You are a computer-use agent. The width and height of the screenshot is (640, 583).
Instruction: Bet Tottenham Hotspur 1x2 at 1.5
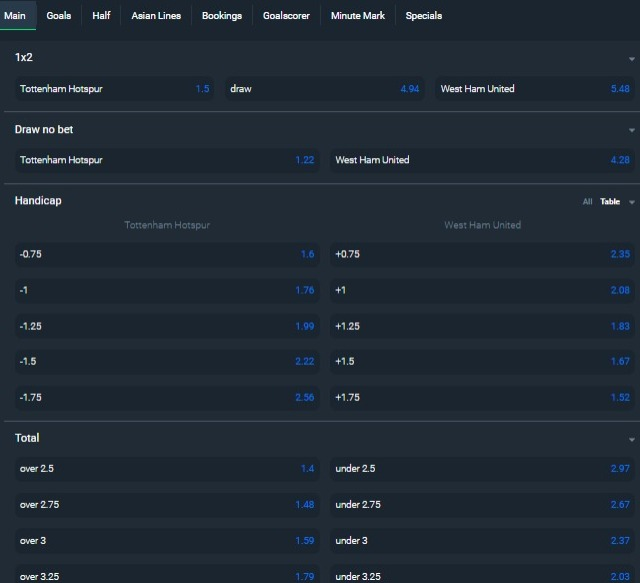coord(115,89)
